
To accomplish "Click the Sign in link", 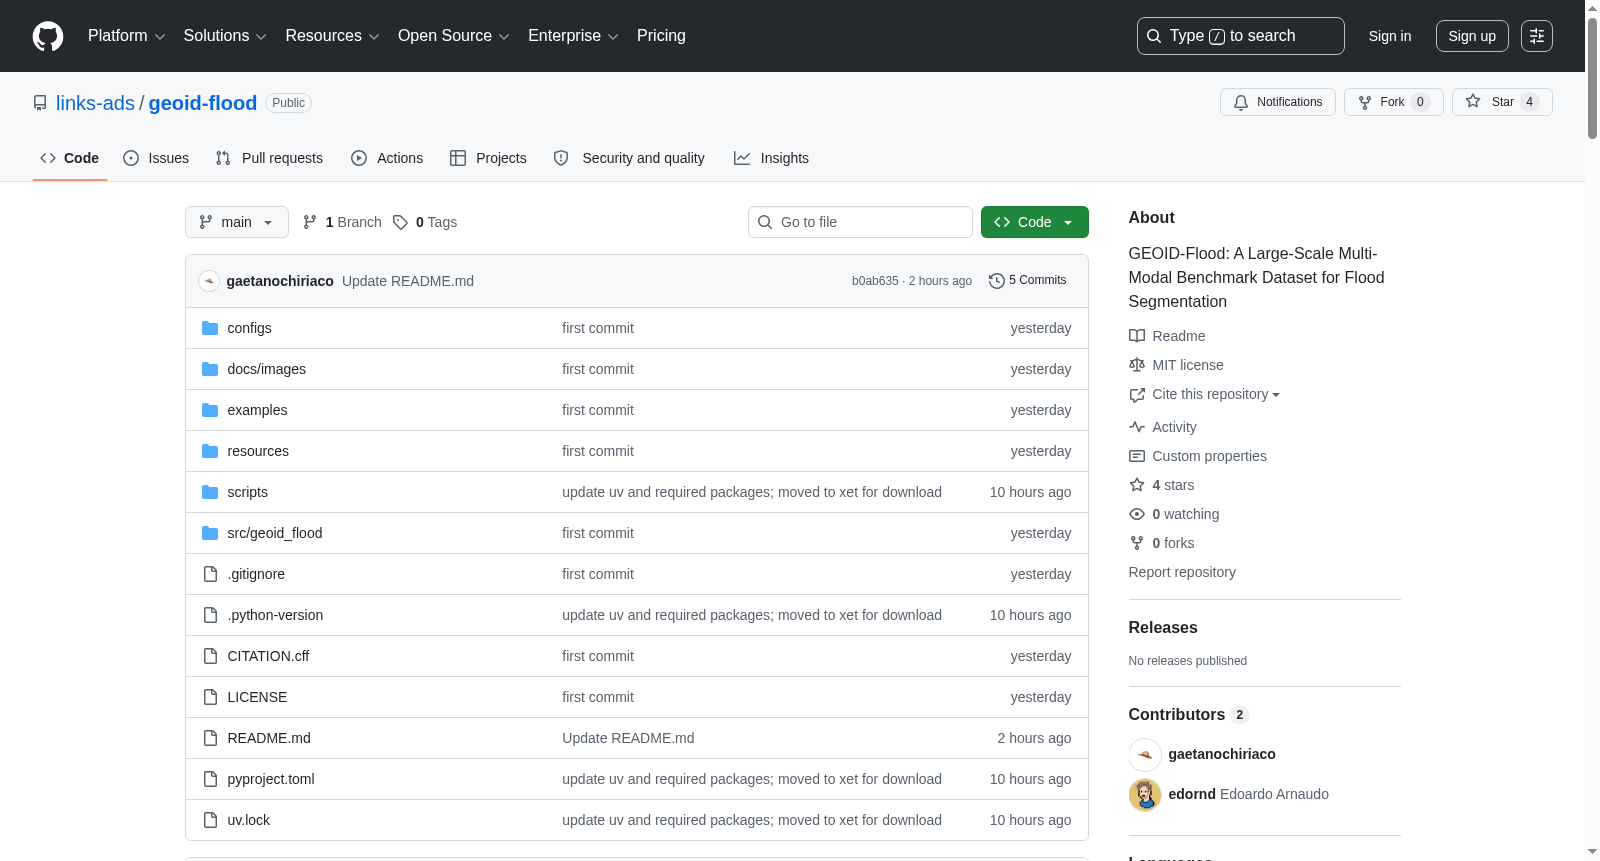I will [x=1390, y=36].
